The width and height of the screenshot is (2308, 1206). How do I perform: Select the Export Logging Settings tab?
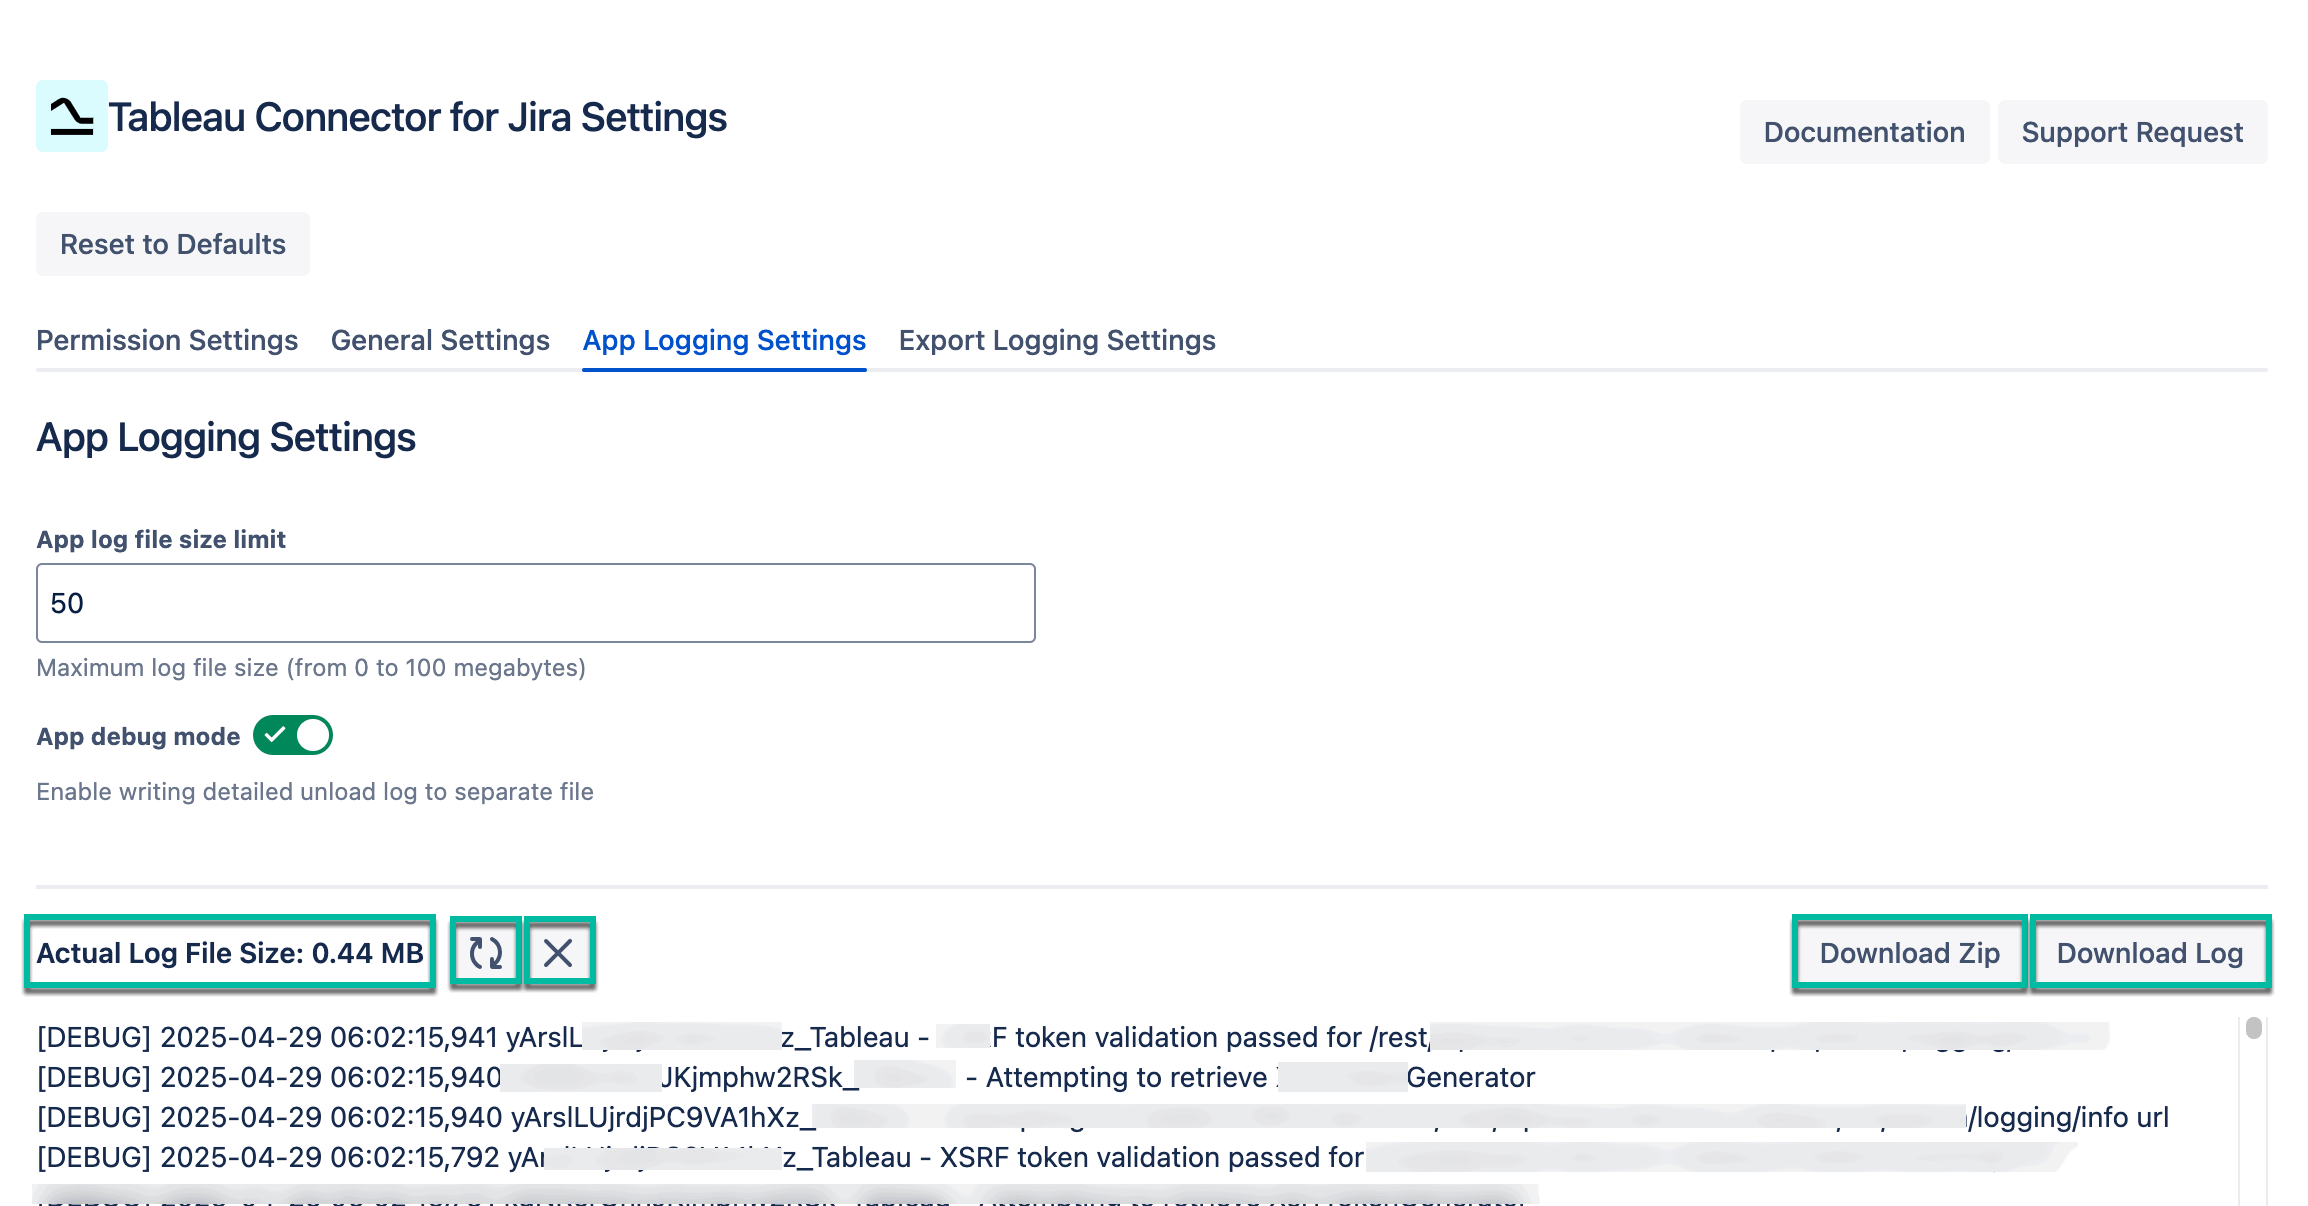[1057, 341]
